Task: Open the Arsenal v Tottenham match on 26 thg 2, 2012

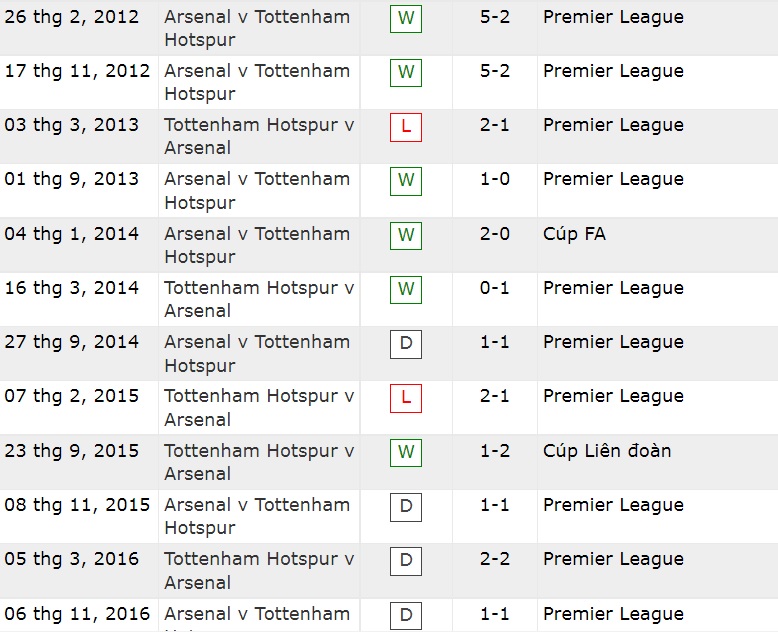Action: (257, 28)
